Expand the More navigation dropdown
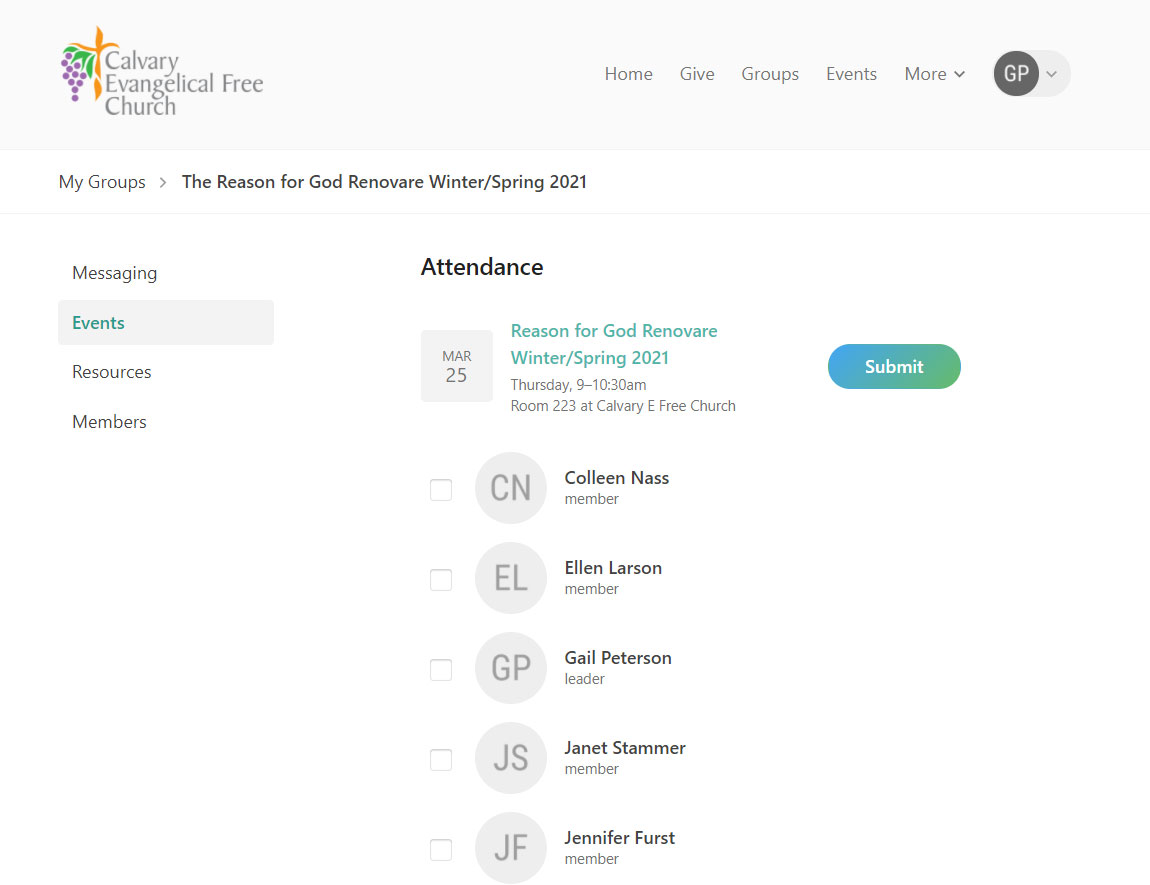 (934, 74)
